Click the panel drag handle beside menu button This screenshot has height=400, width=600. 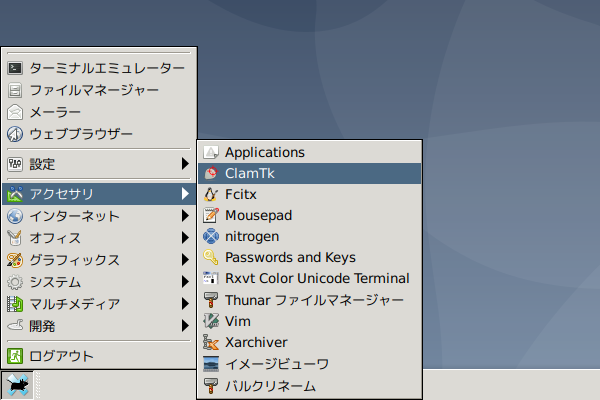pos(38,385)
